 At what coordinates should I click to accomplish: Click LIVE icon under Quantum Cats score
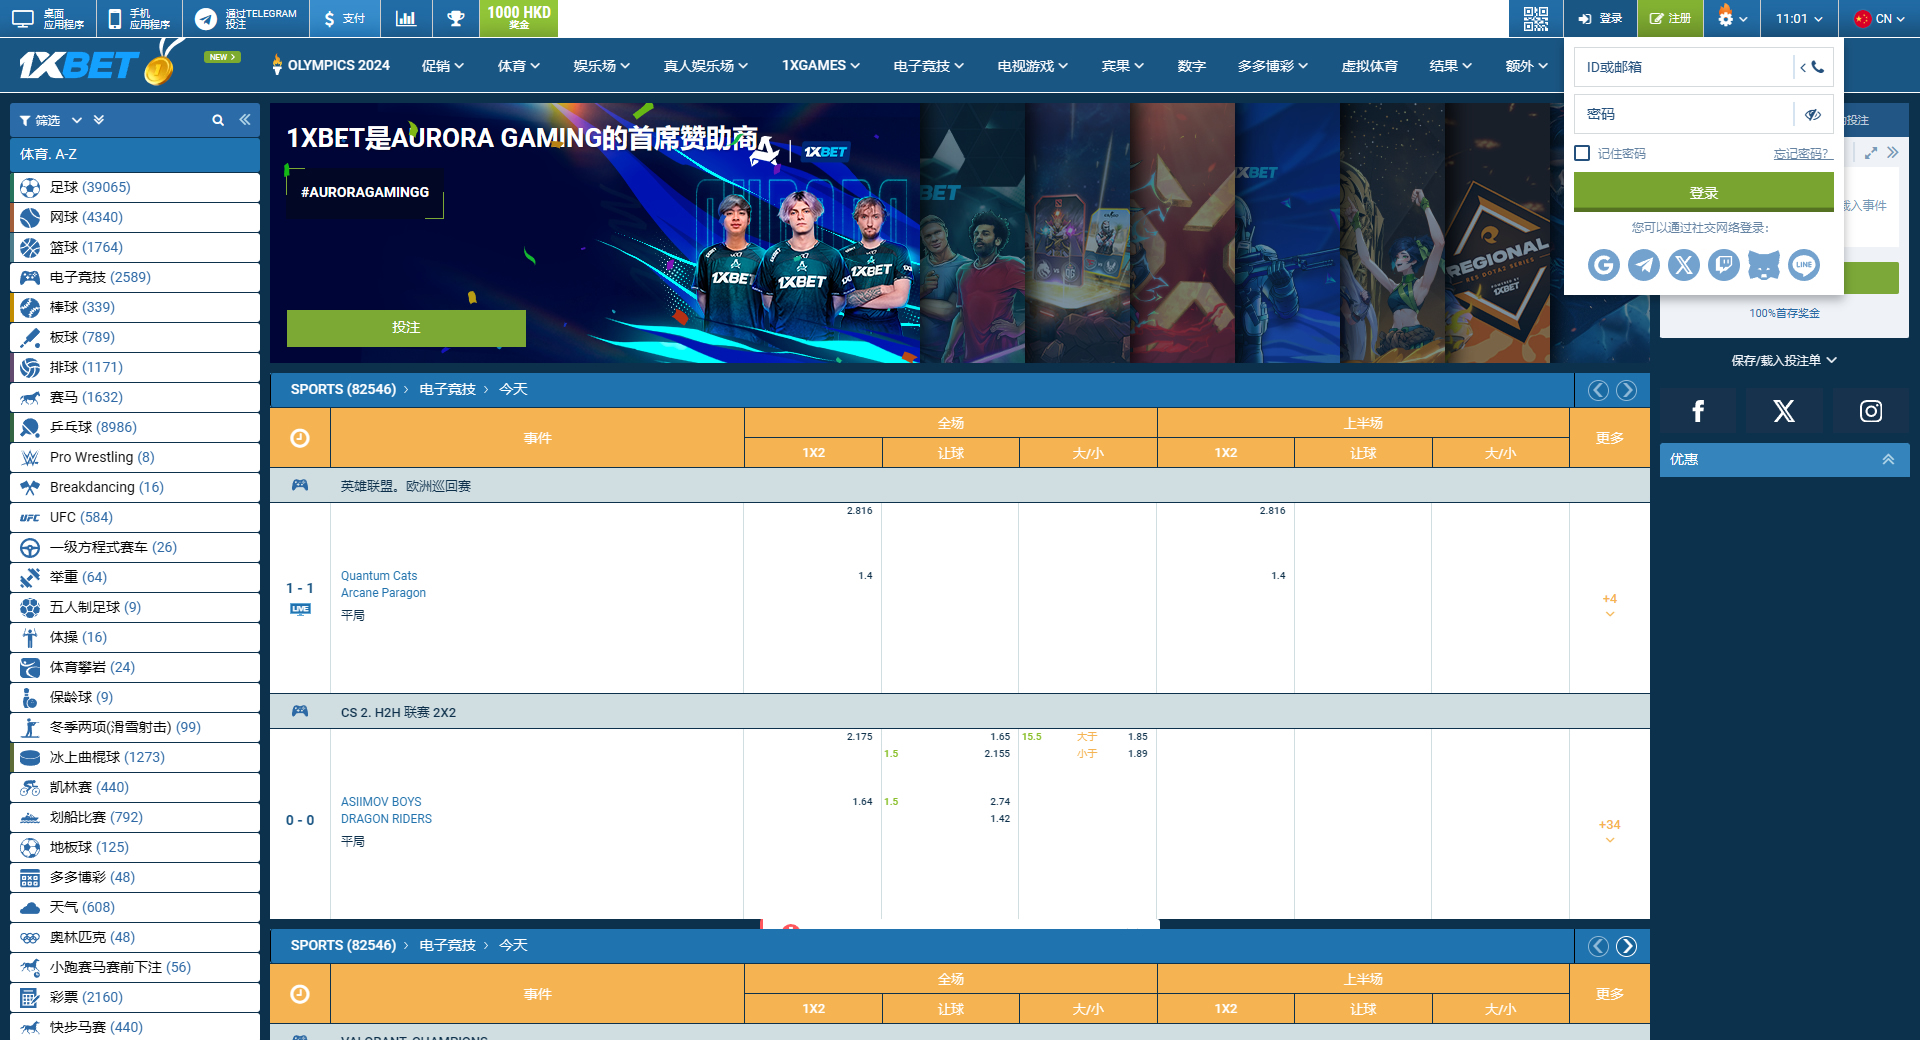point(300,609)
